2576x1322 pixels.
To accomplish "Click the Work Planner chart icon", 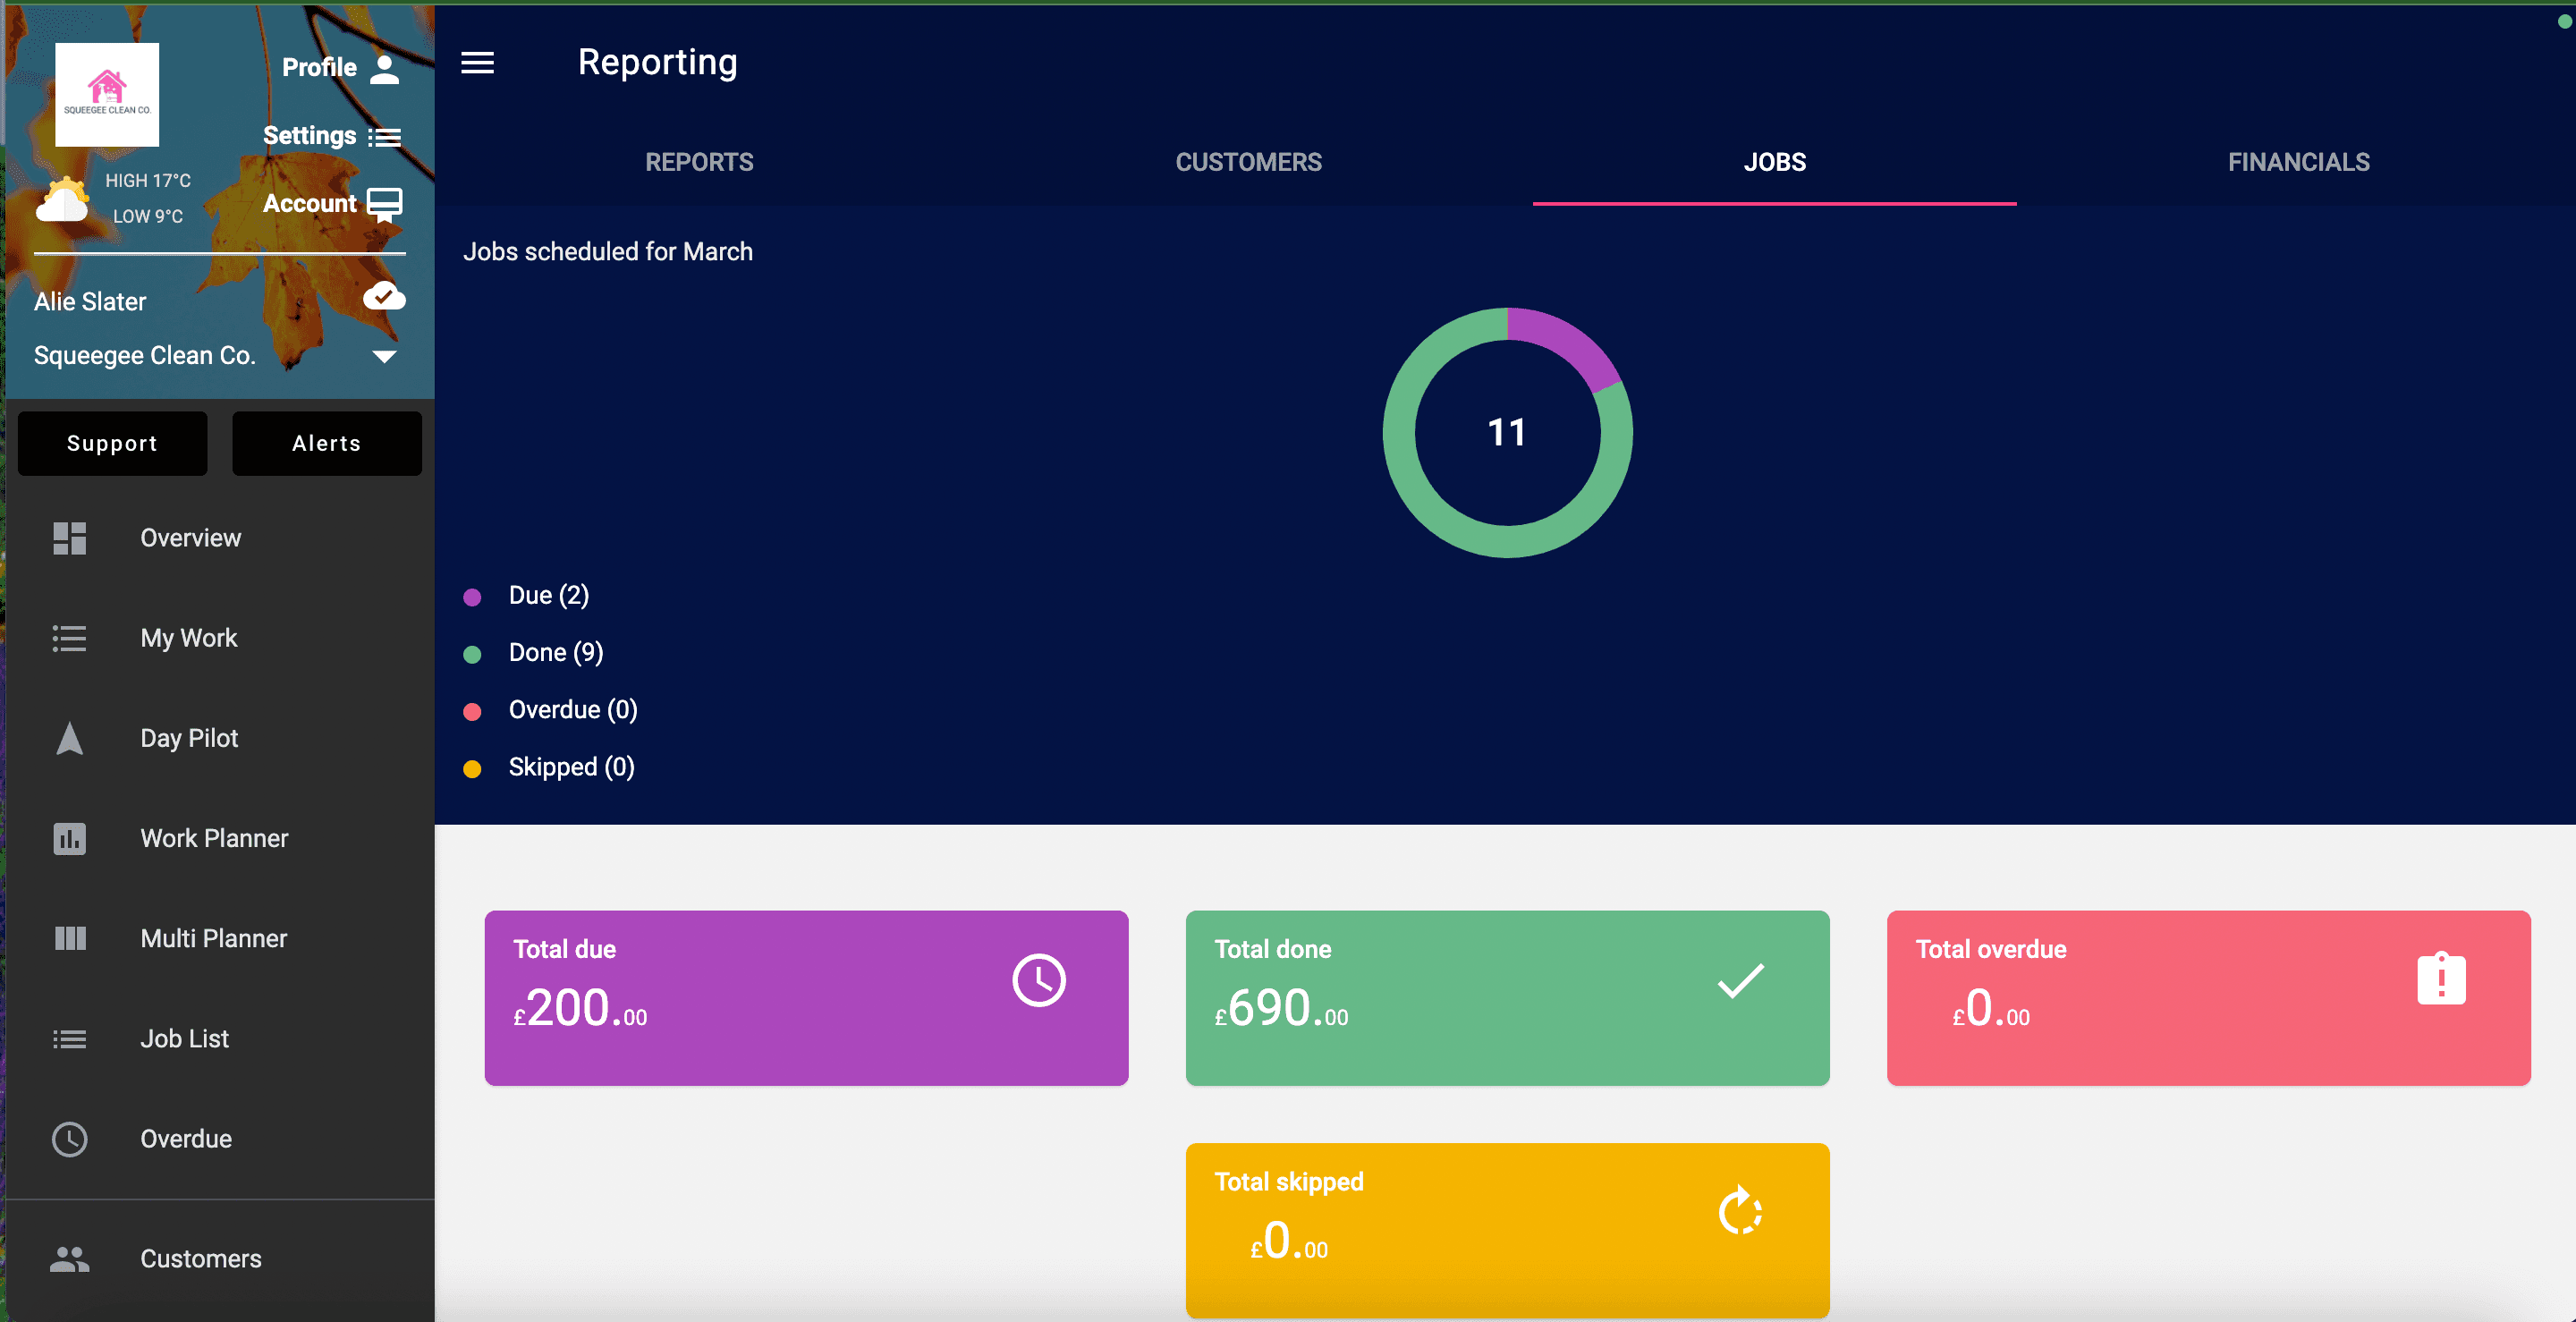I will 69,838.
